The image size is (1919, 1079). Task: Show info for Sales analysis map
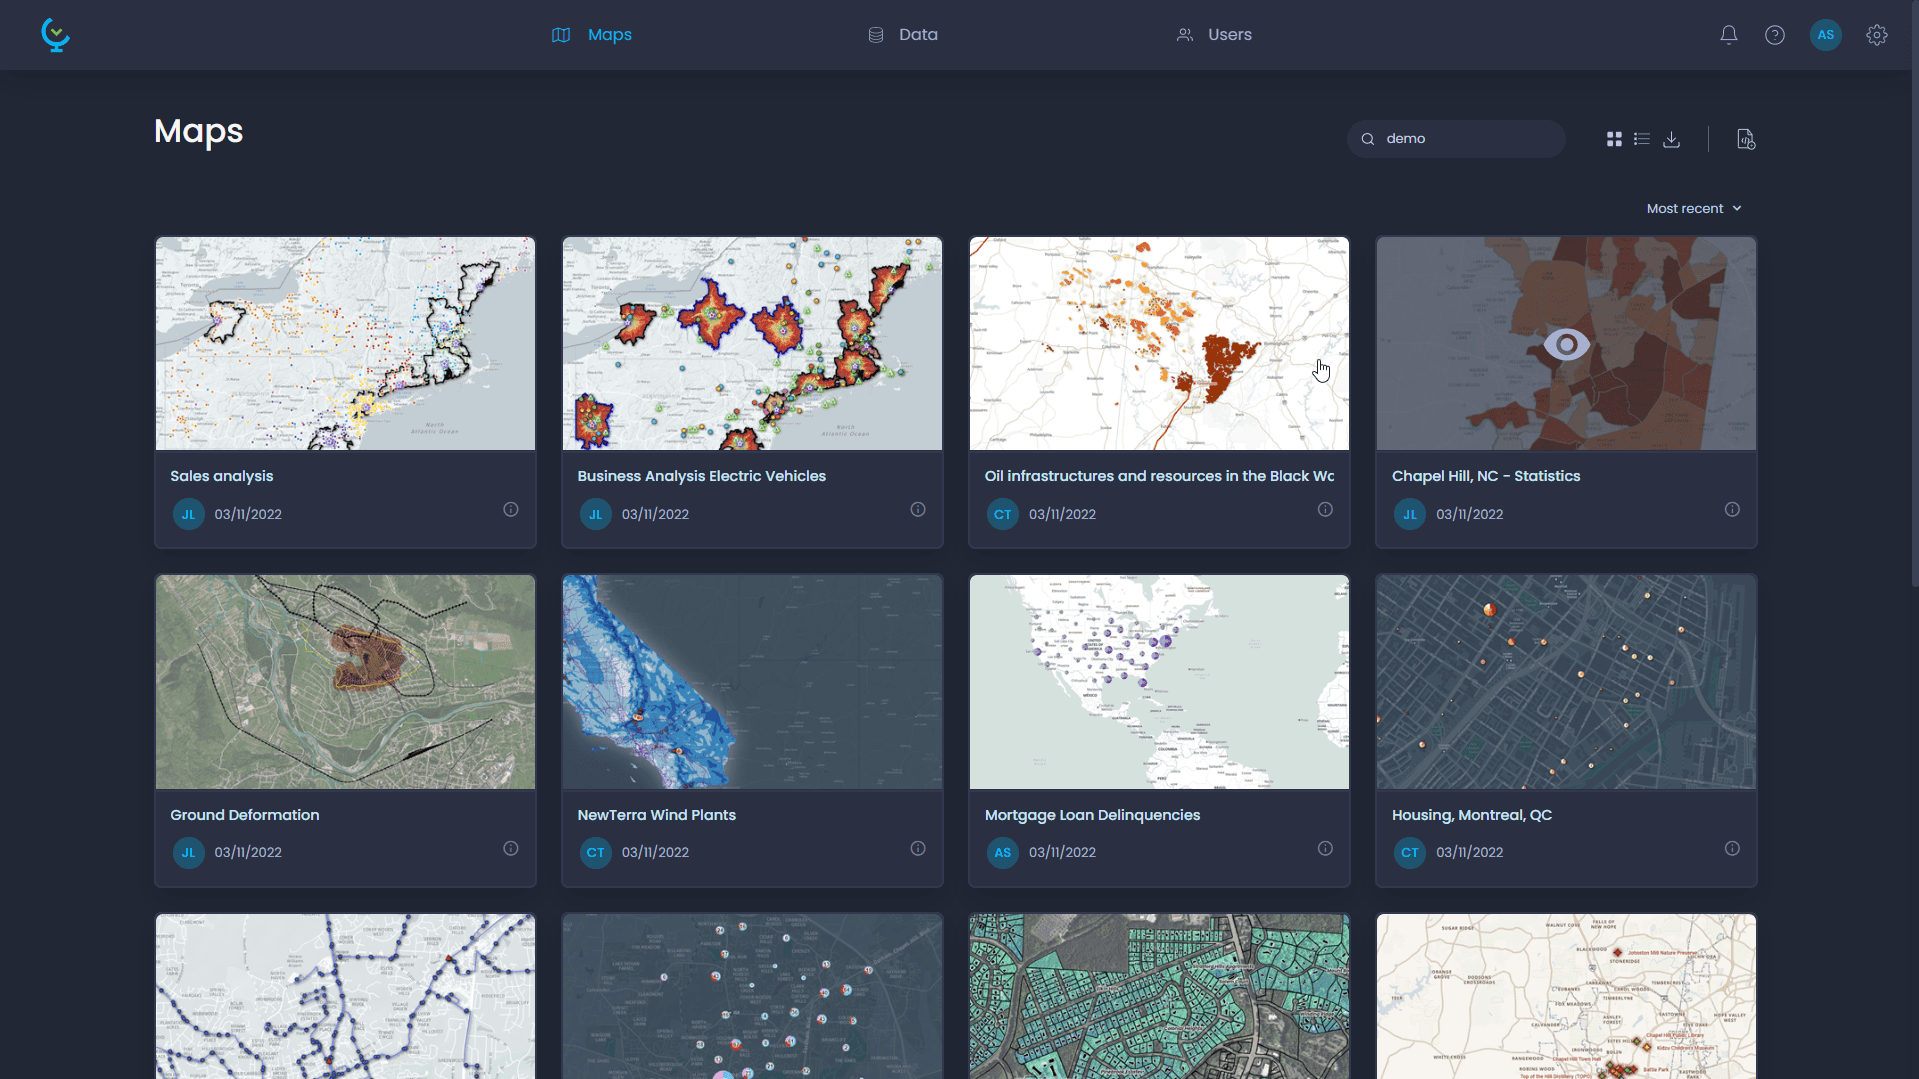click(510, 510)
